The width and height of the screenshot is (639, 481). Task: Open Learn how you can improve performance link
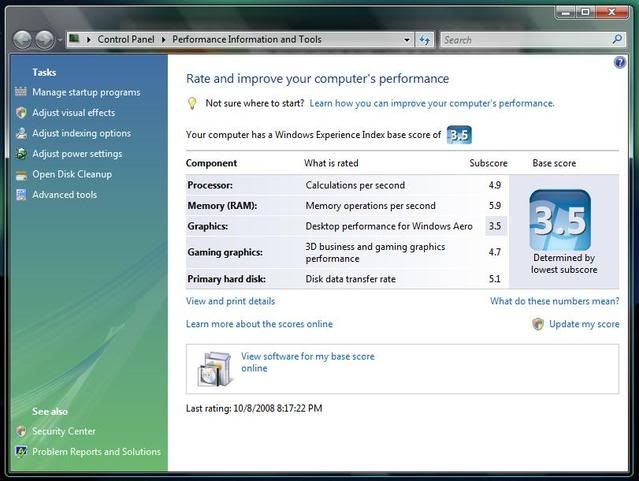[432, 104]
